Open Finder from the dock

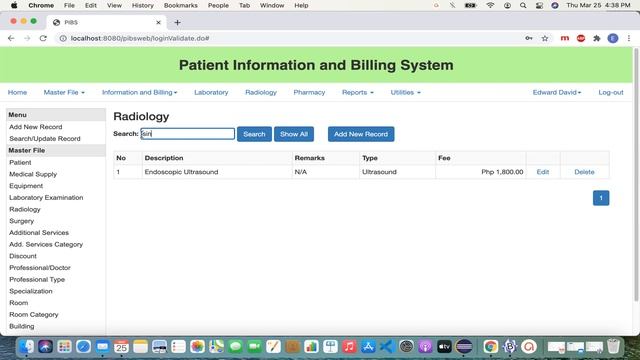[27, 347]
